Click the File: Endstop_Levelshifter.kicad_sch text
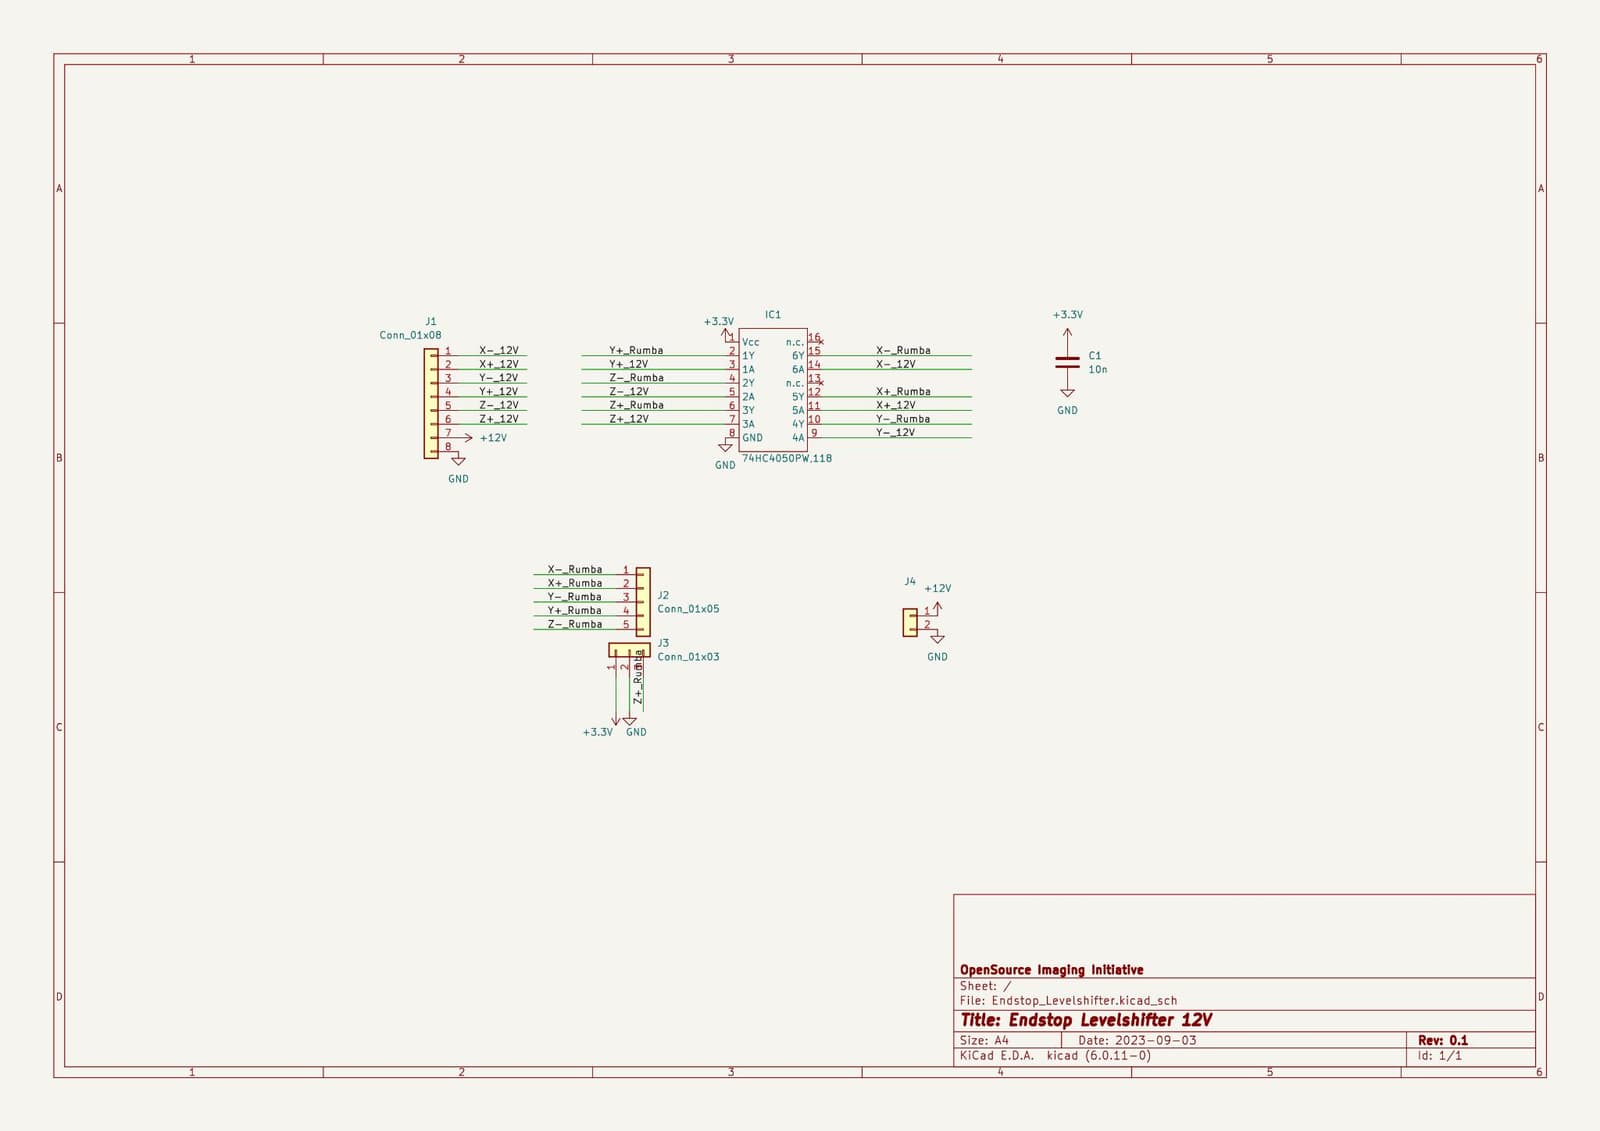Image resolution: width=1600 pixels, height=1131 pixels. click(x=1068, y=1000)
